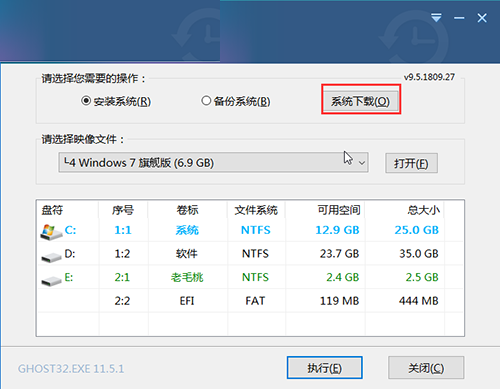
Task: Select the D: drive icon
Action: click(x=51, y=257)
